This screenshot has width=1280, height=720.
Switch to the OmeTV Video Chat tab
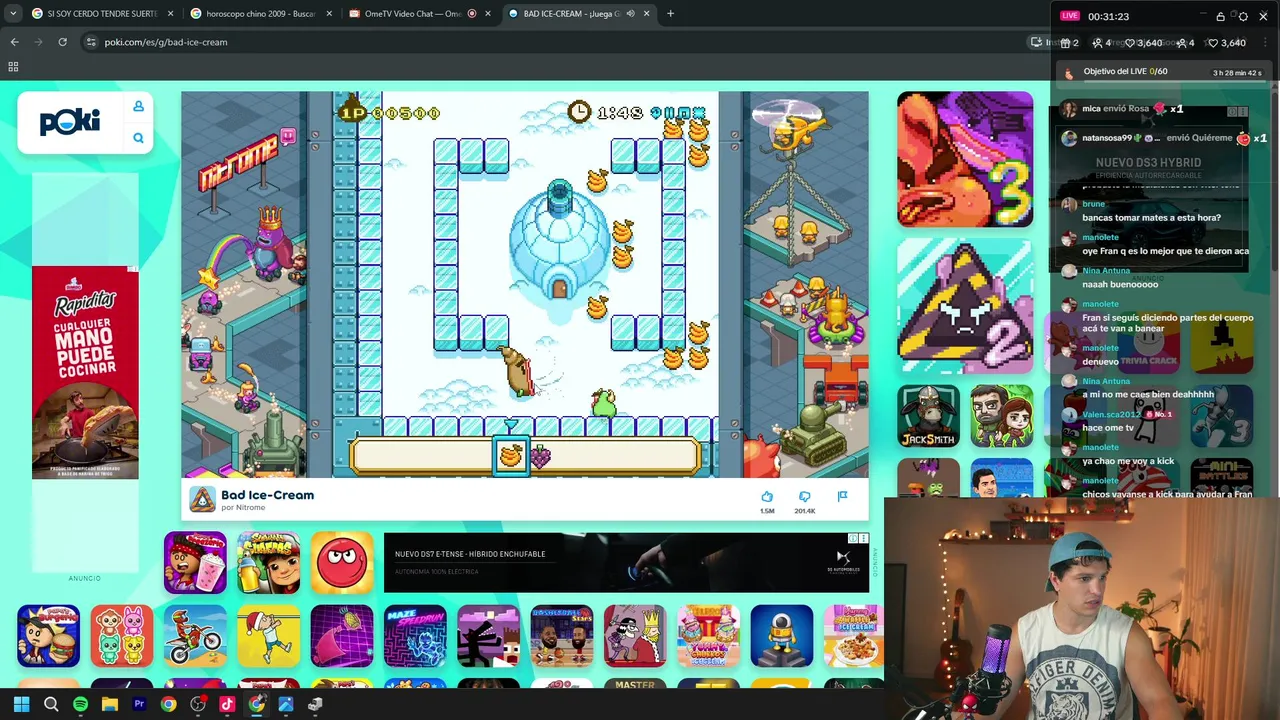(x=420, y=14)
